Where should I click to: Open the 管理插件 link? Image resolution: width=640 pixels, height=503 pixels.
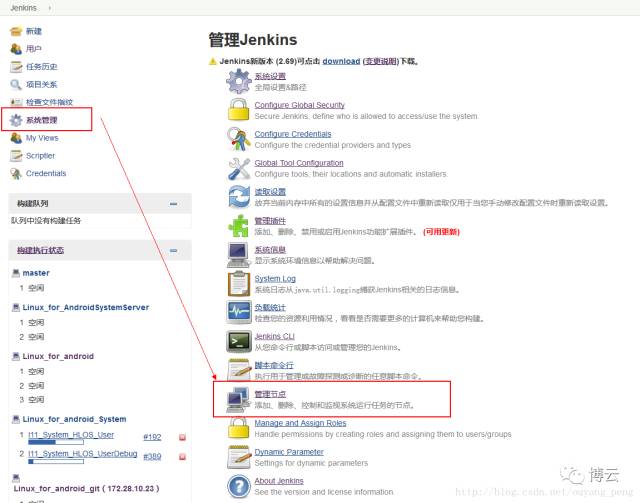coord(270,221)
